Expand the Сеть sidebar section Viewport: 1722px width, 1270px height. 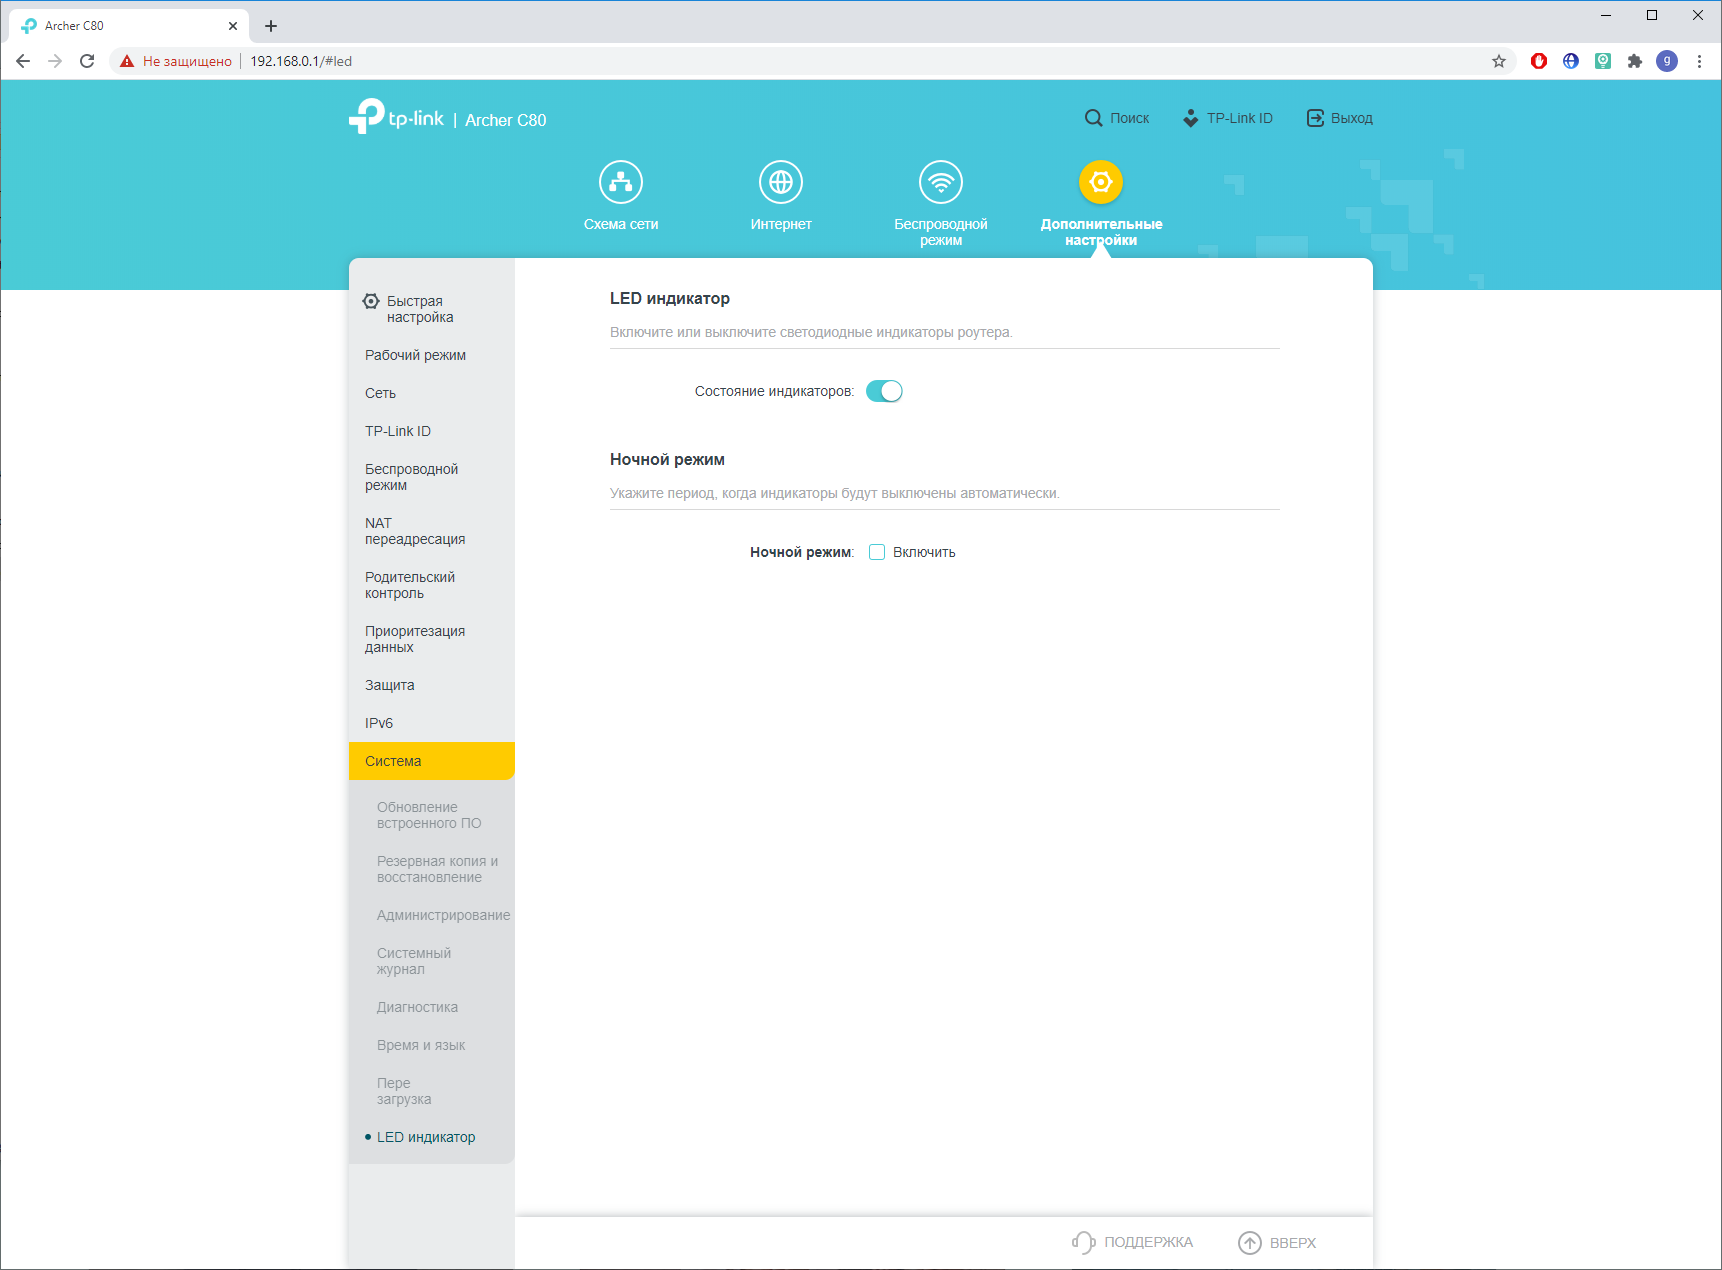[x=381, y=393]
